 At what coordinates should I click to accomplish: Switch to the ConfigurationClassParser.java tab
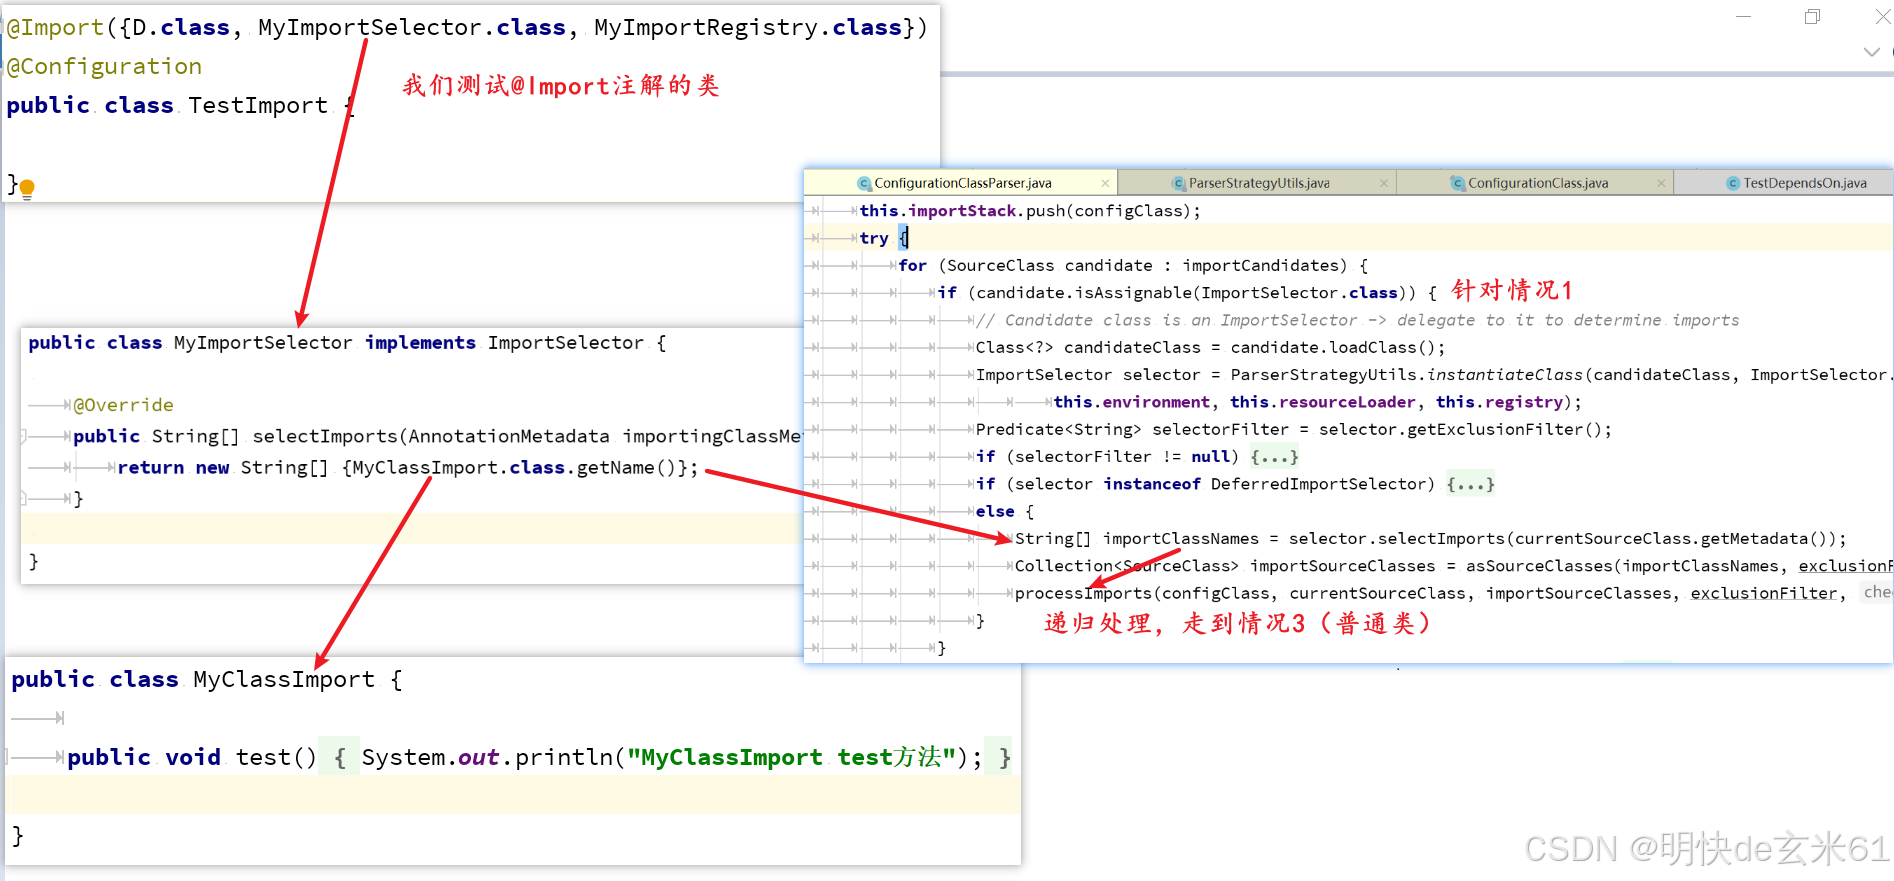pos(962,183)
